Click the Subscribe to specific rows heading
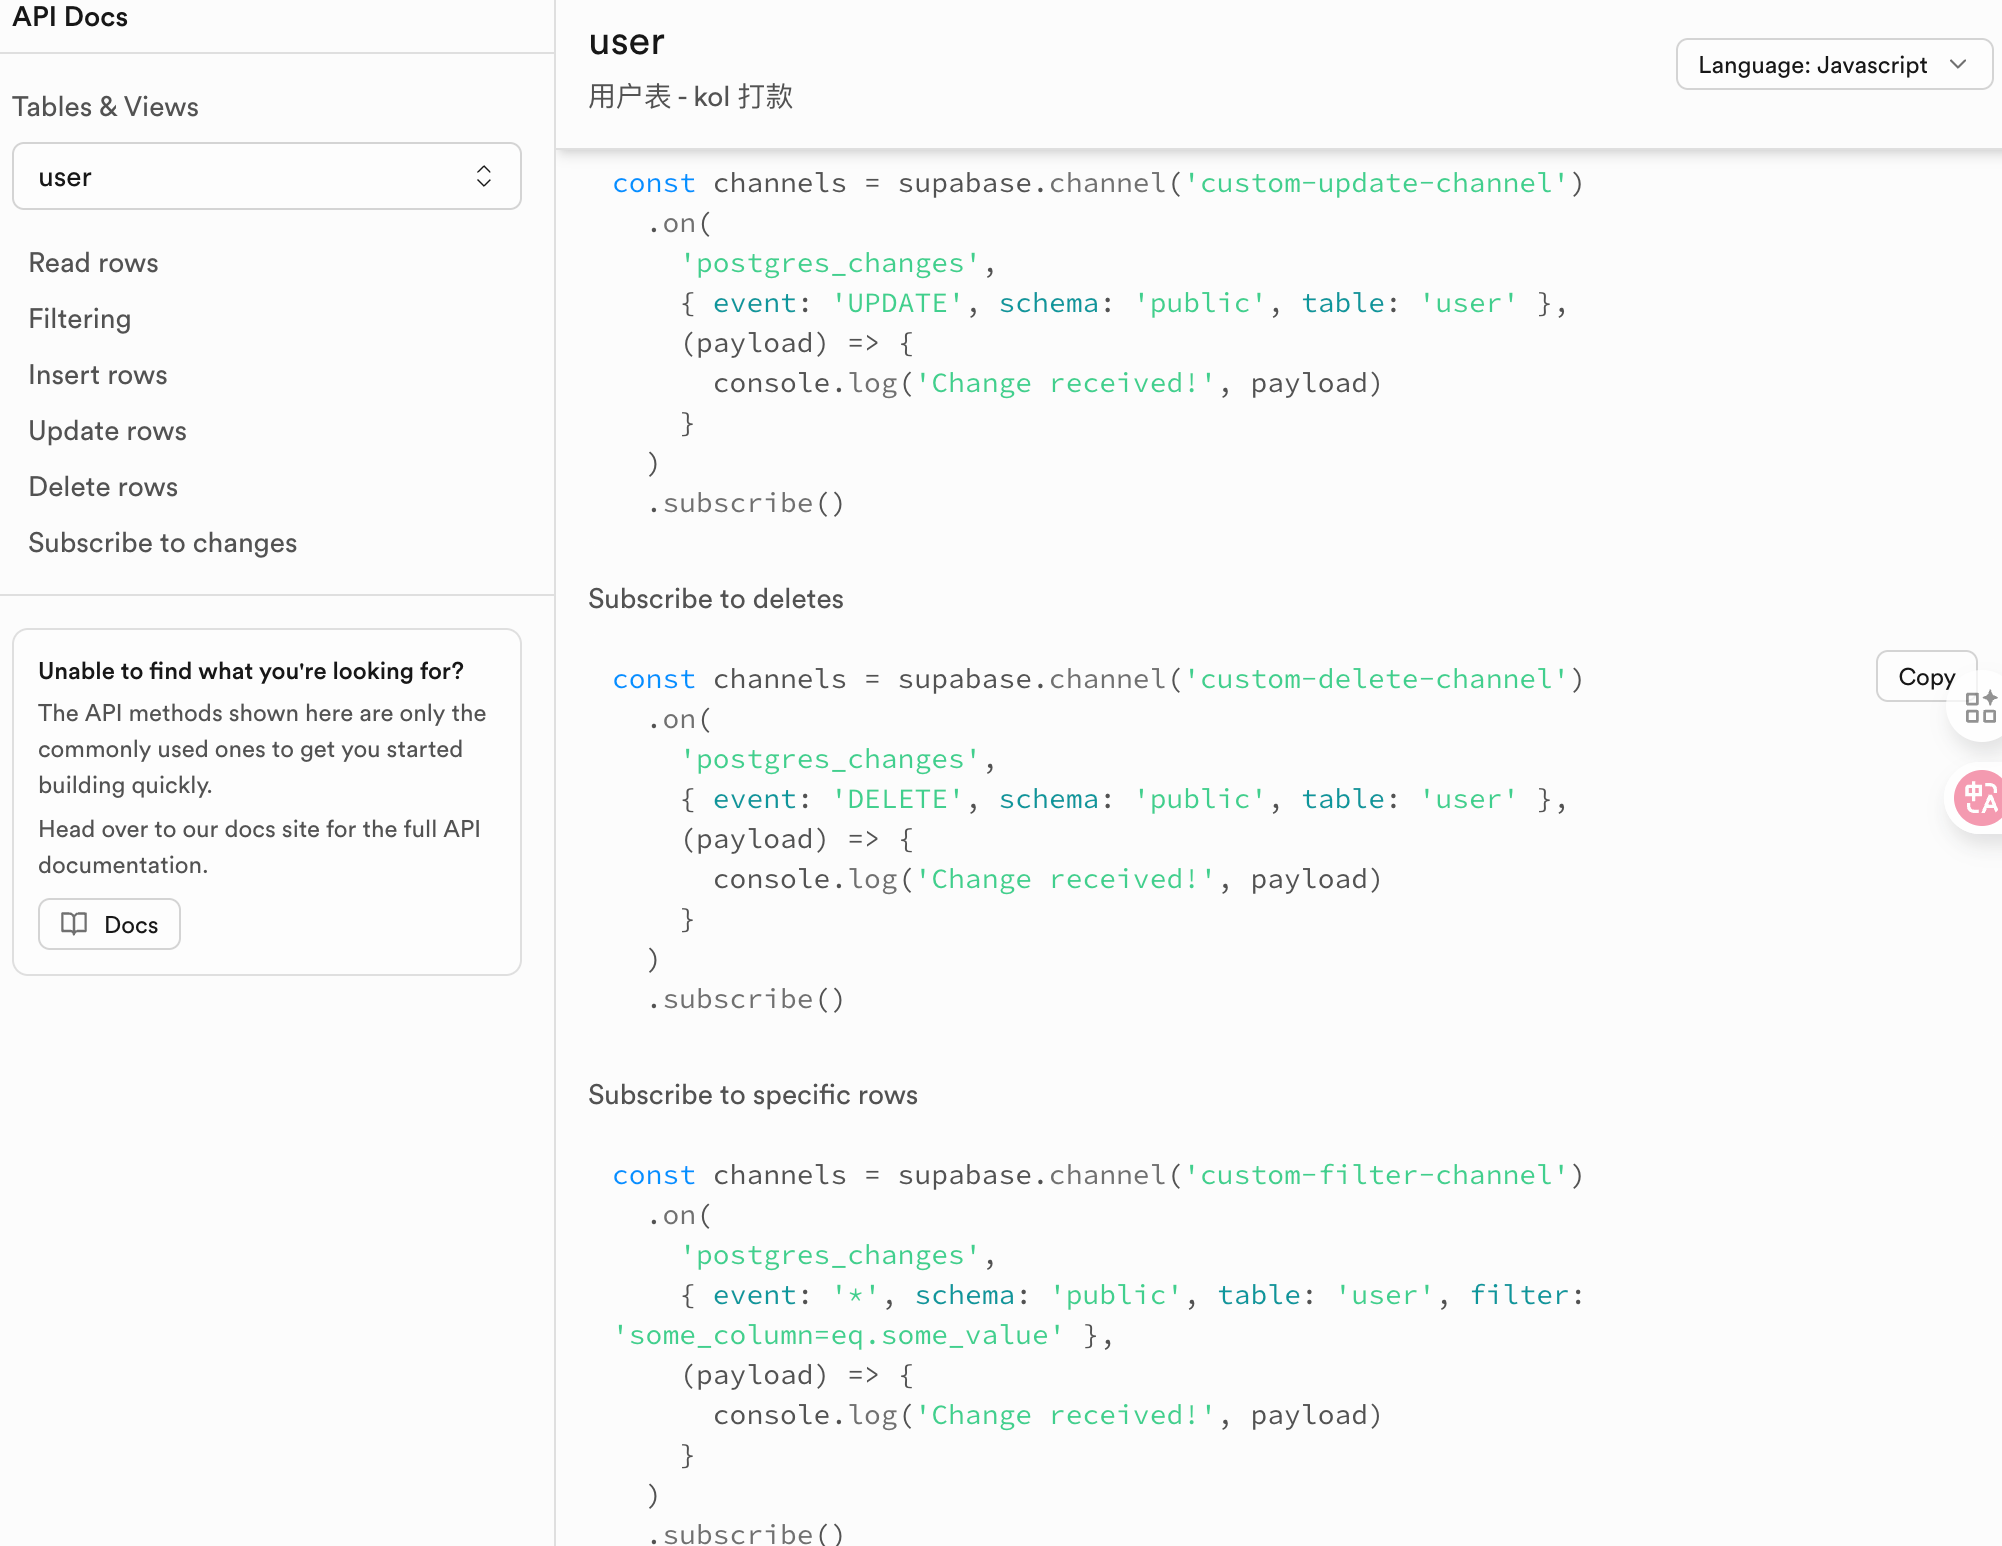 point(752,1095)
